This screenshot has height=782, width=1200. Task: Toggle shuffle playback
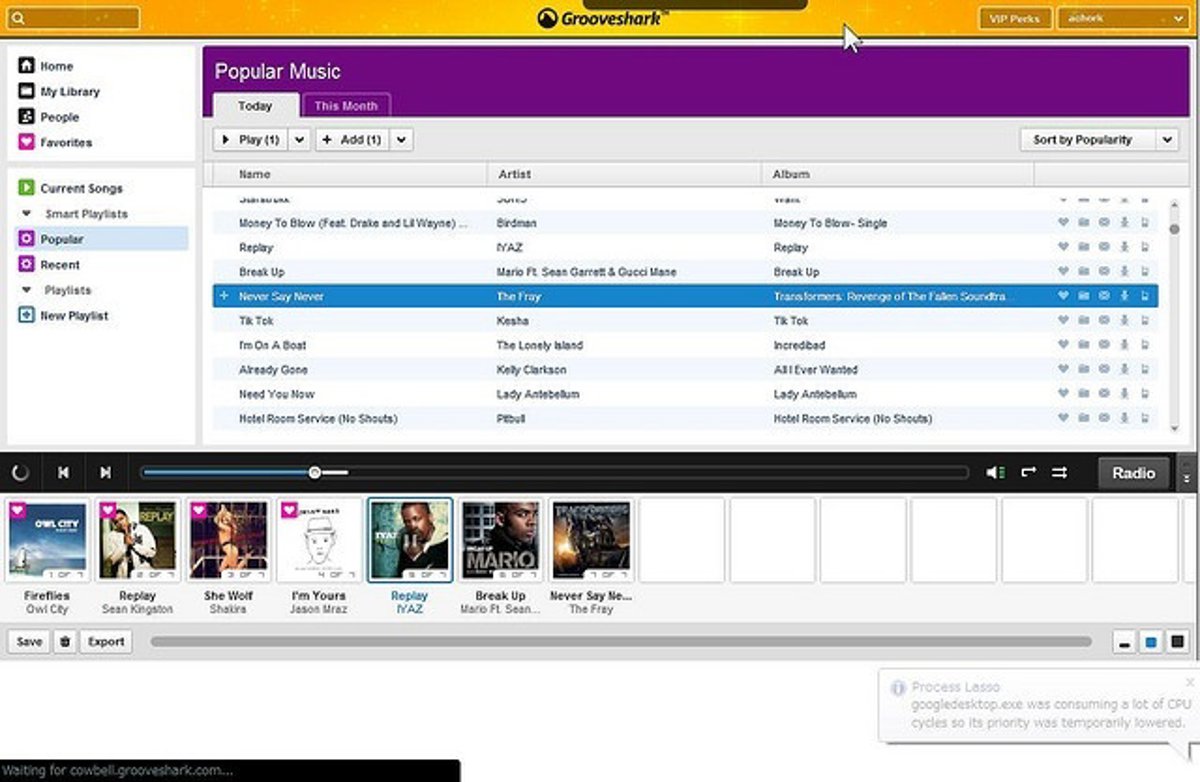coord(1059,473)
